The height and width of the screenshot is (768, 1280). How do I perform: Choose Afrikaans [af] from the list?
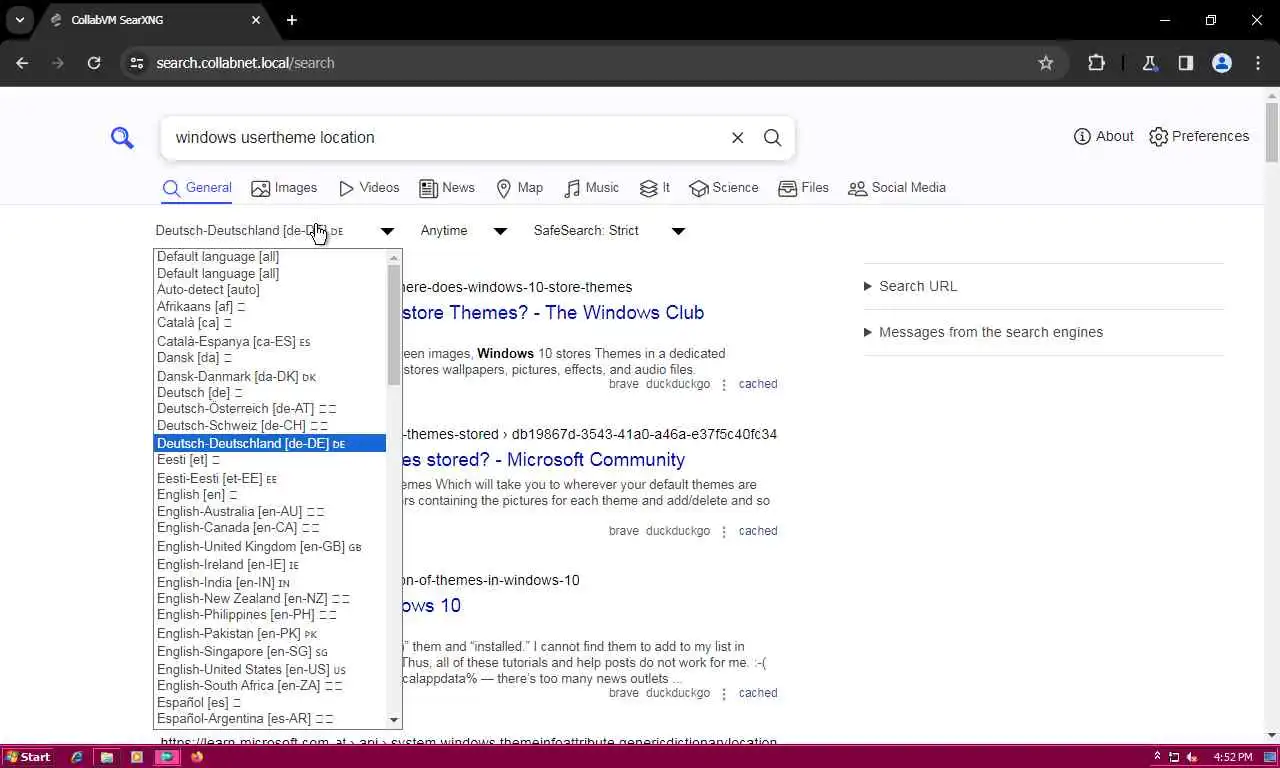click(x=270, y=307)
